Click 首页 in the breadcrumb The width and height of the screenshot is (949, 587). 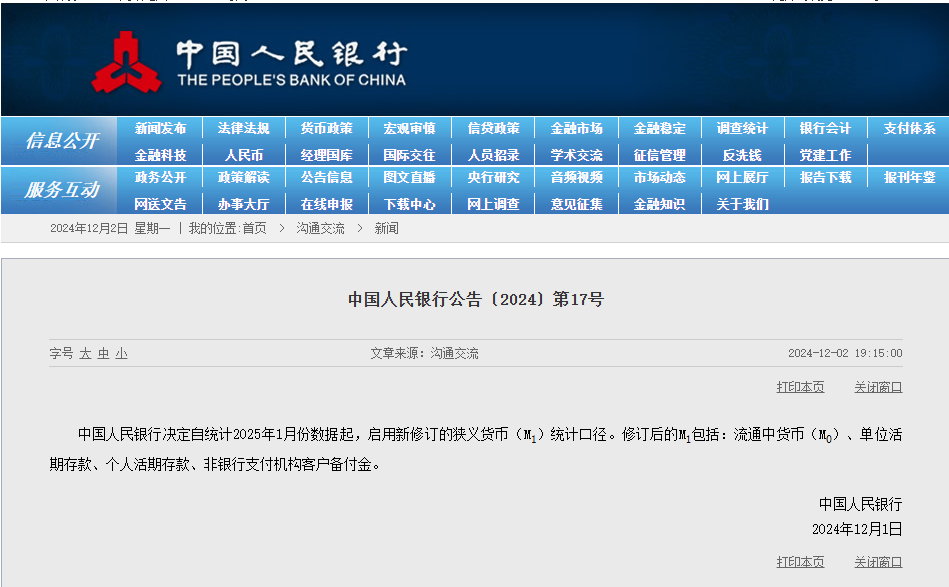point(254,229)
